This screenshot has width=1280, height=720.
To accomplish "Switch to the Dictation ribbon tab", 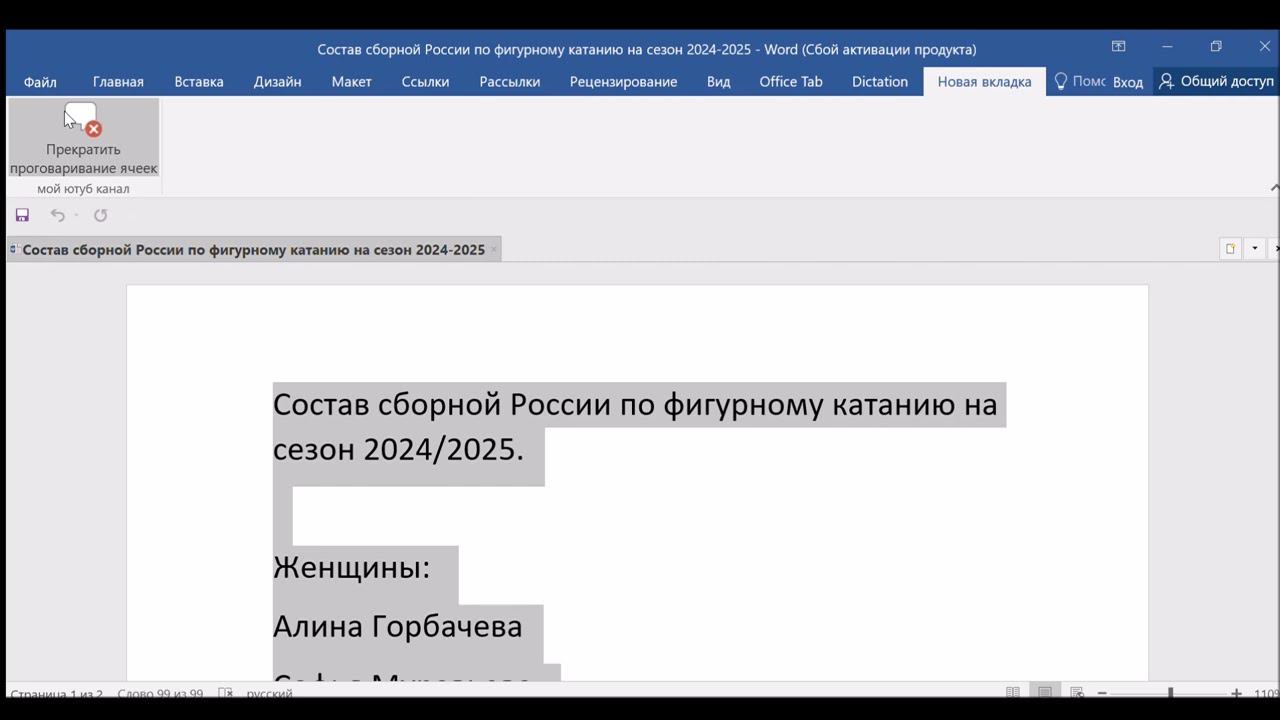I will pyautogui.click(x=880, y=82).
